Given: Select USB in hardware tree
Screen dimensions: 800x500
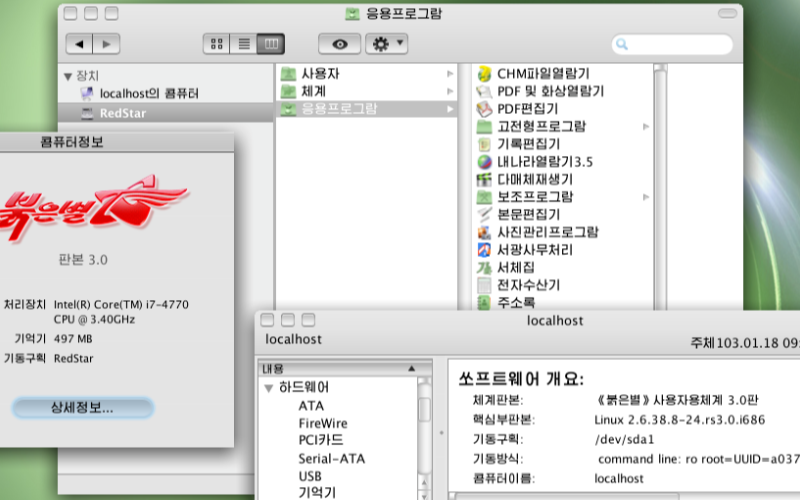Looking at the screenshot, I should [x=310, y=476].
